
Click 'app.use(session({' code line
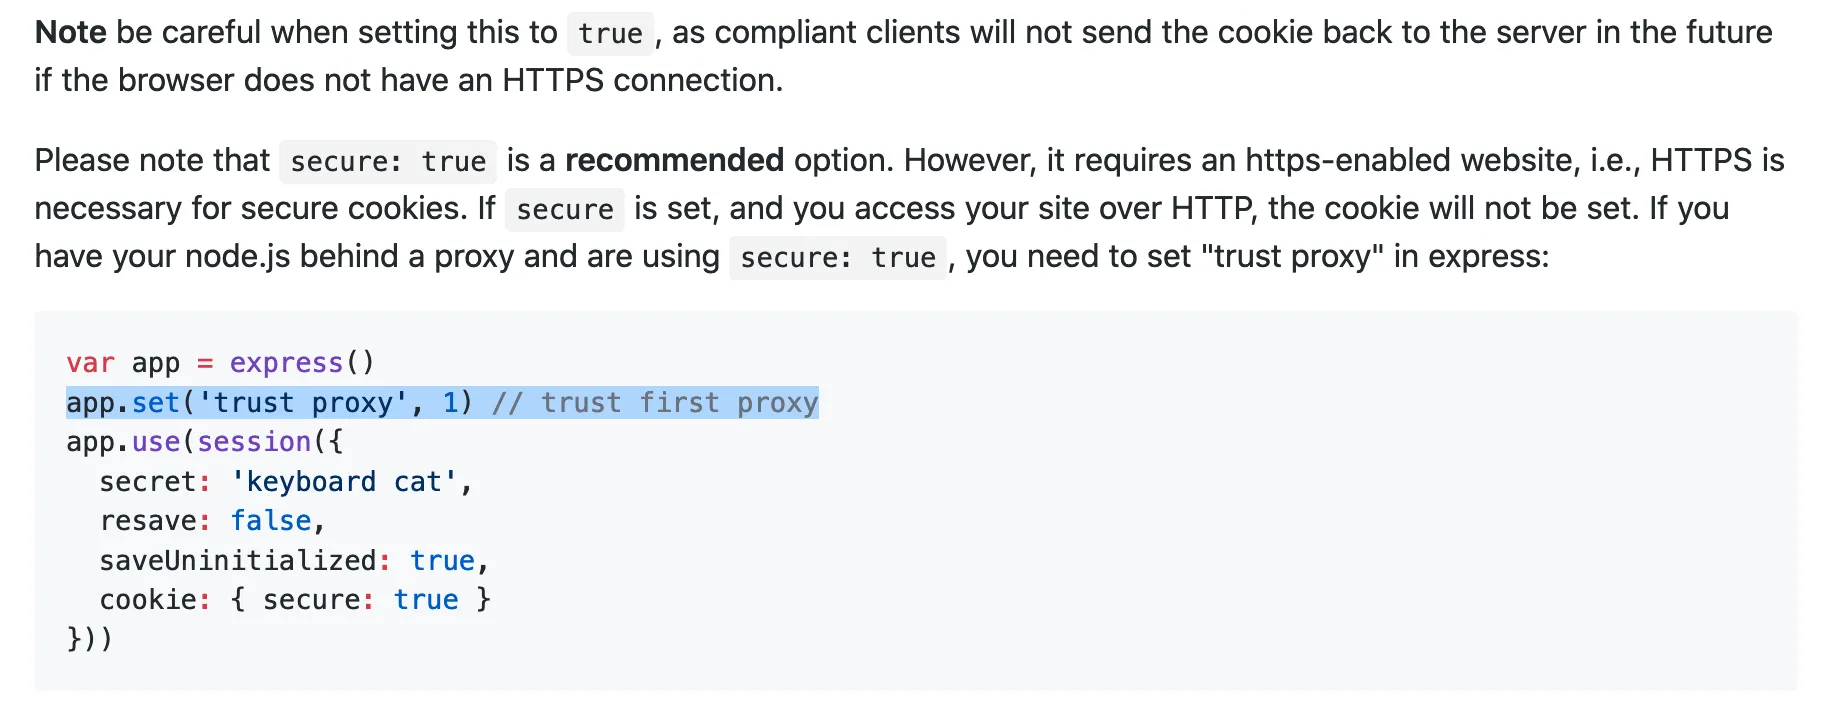coord(205,441)
